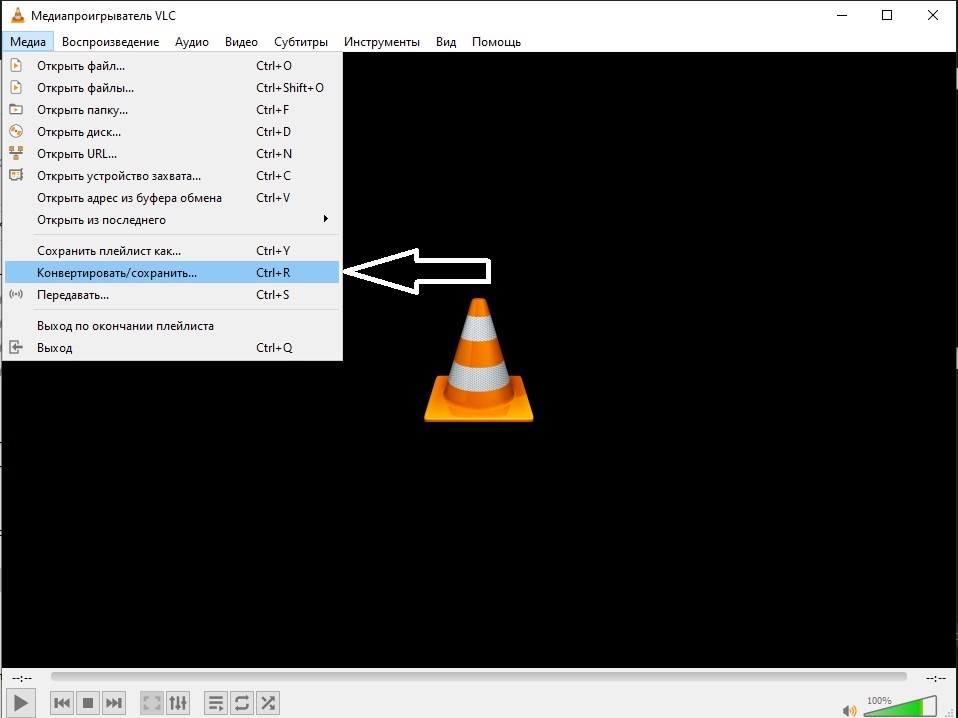Viewport: 958px width, 718px height.
Task: Maximize the VLC window
Action: pyautogui.click(x=887, y=15)
